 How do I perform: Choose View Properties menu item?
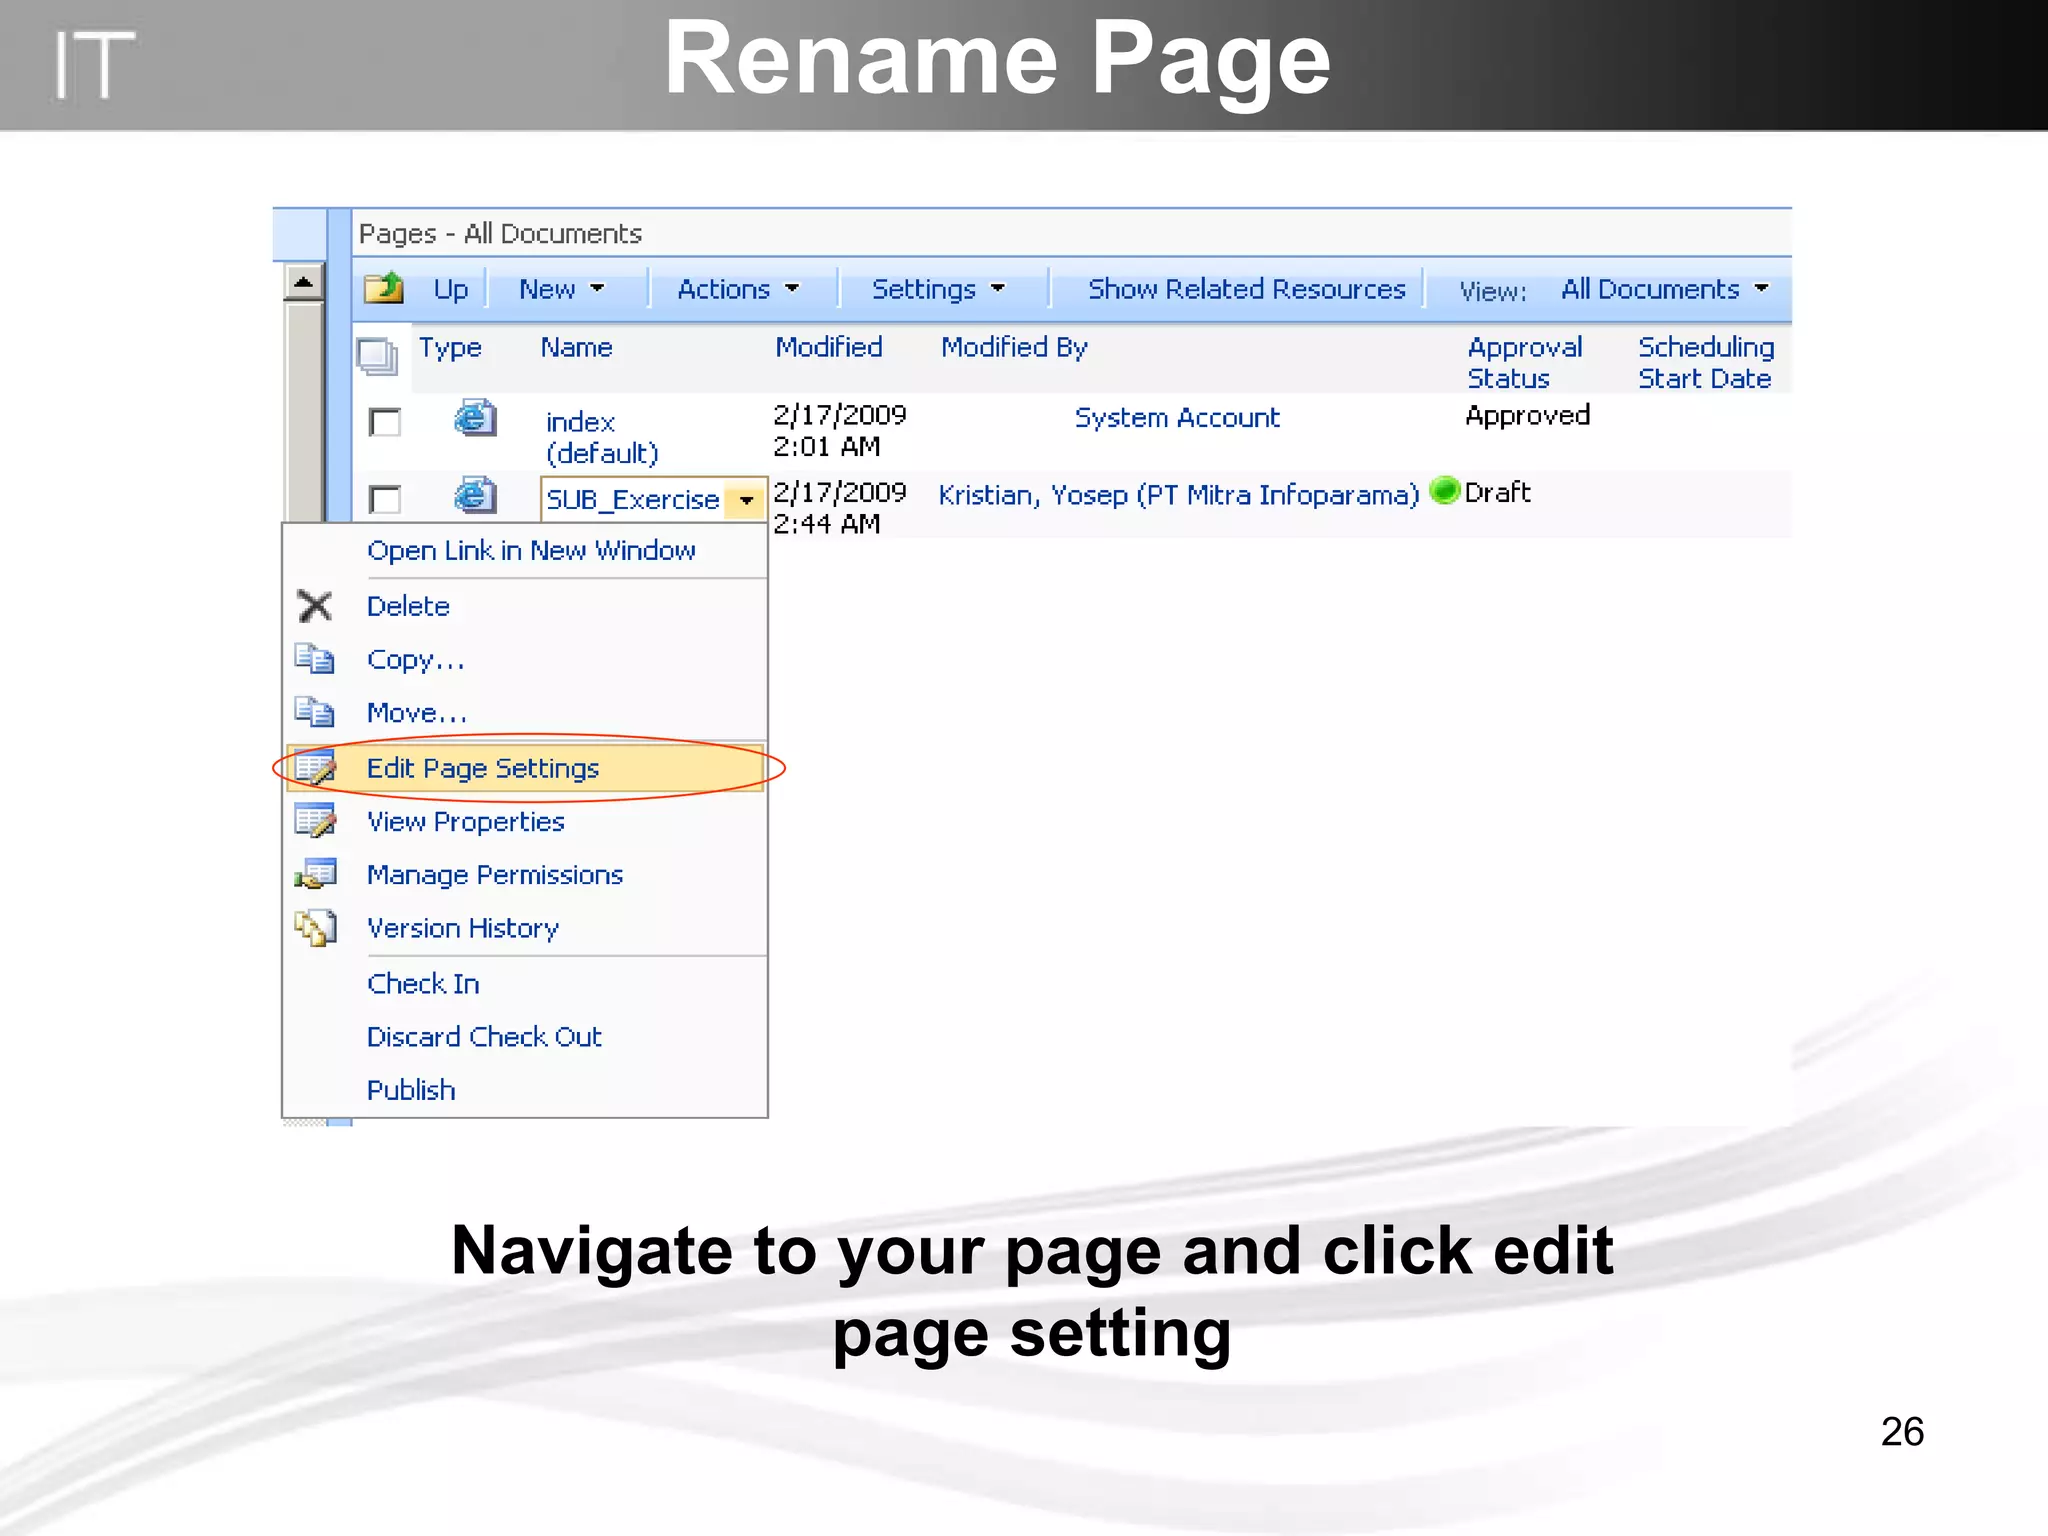tap(466, 821)
